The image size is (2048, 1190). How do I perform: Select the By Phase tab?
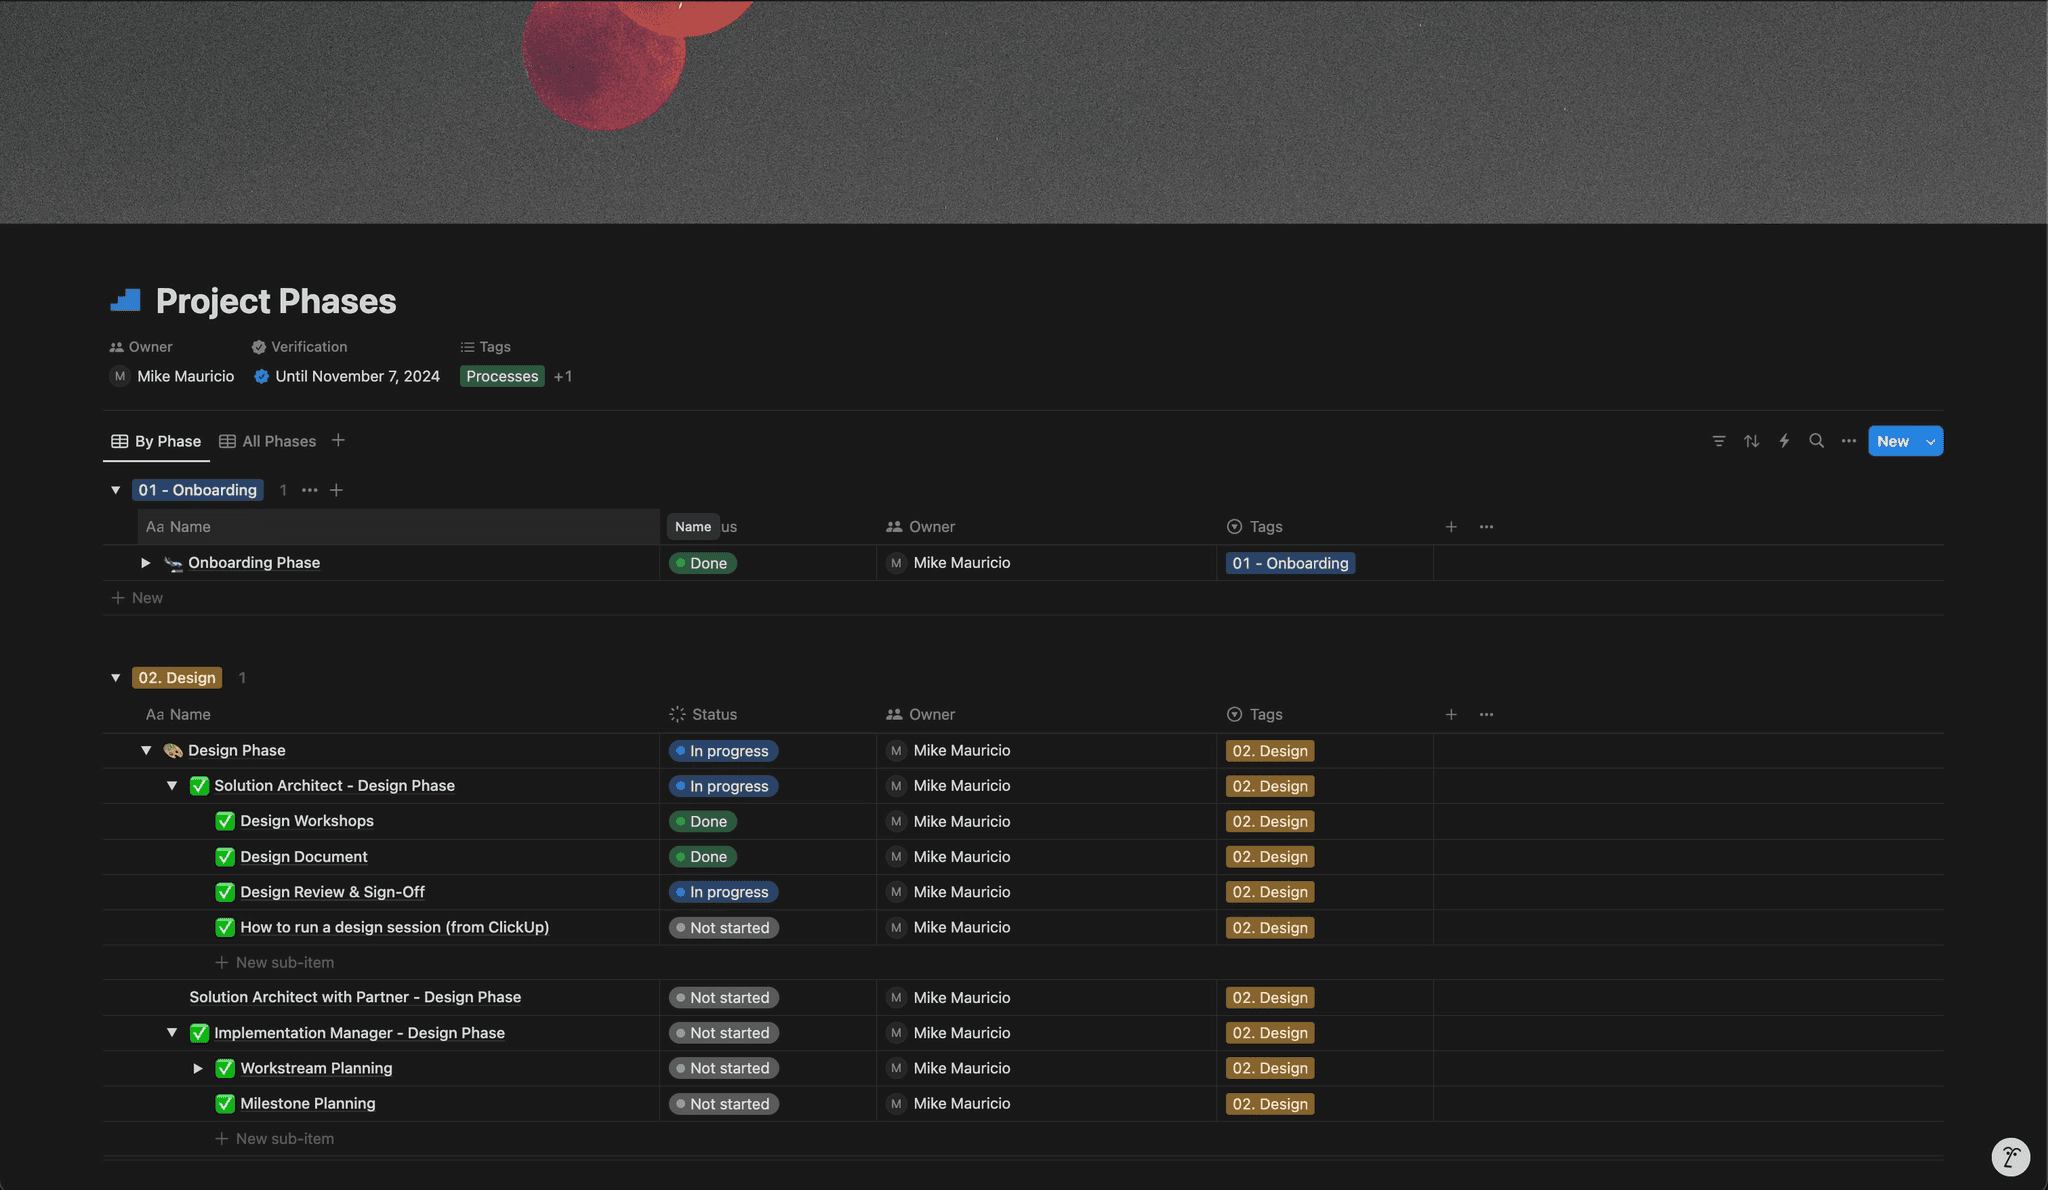(156, 441)
